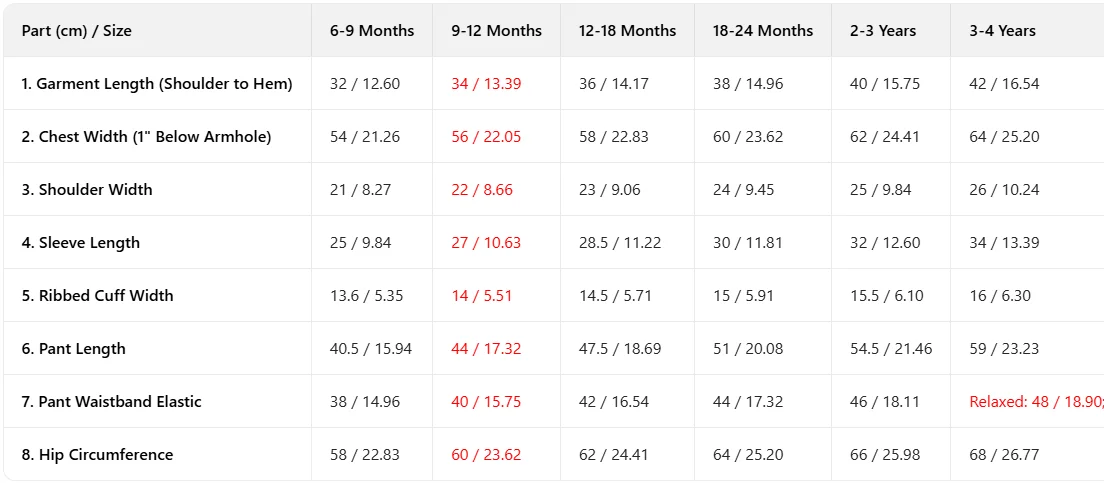Click the Chest Width row label
1104x483 pixels.
pos(146,137)
